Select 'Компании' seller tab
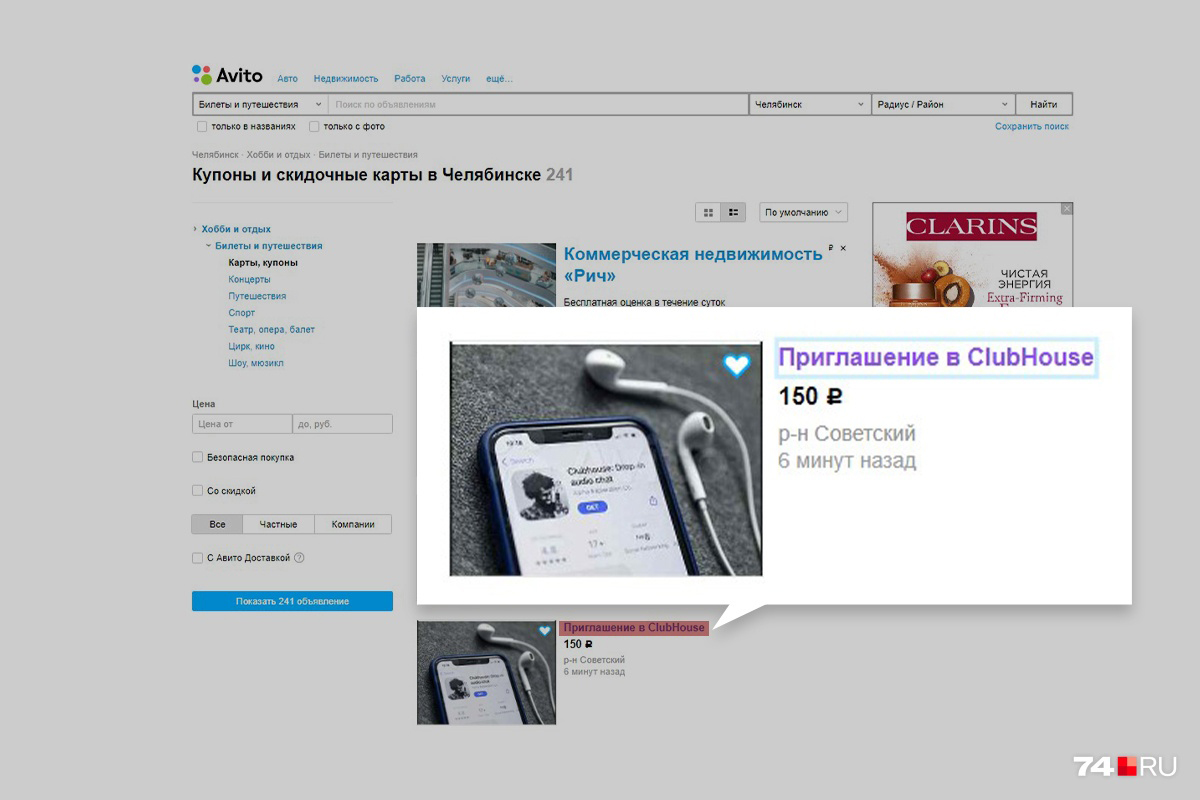Viewport: 1200px width, 800px height. pos(353,524)
